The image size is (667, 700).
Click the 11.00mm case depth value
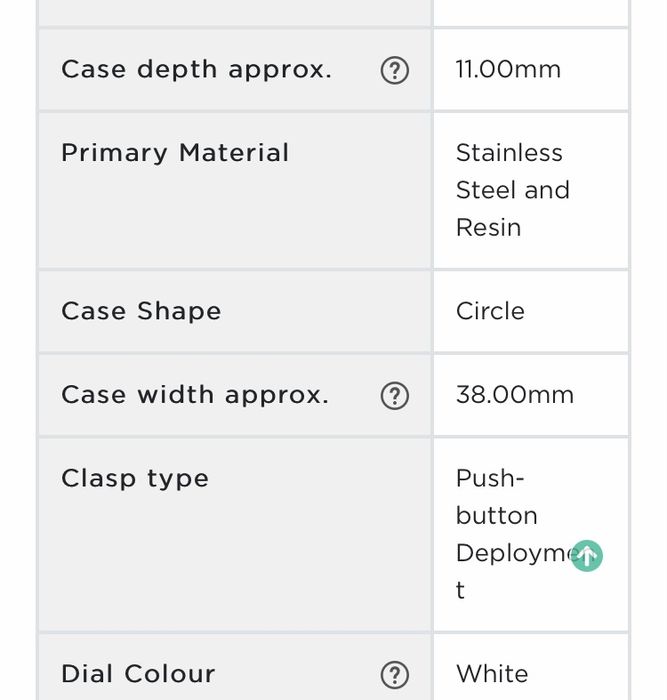pos(508,70)
